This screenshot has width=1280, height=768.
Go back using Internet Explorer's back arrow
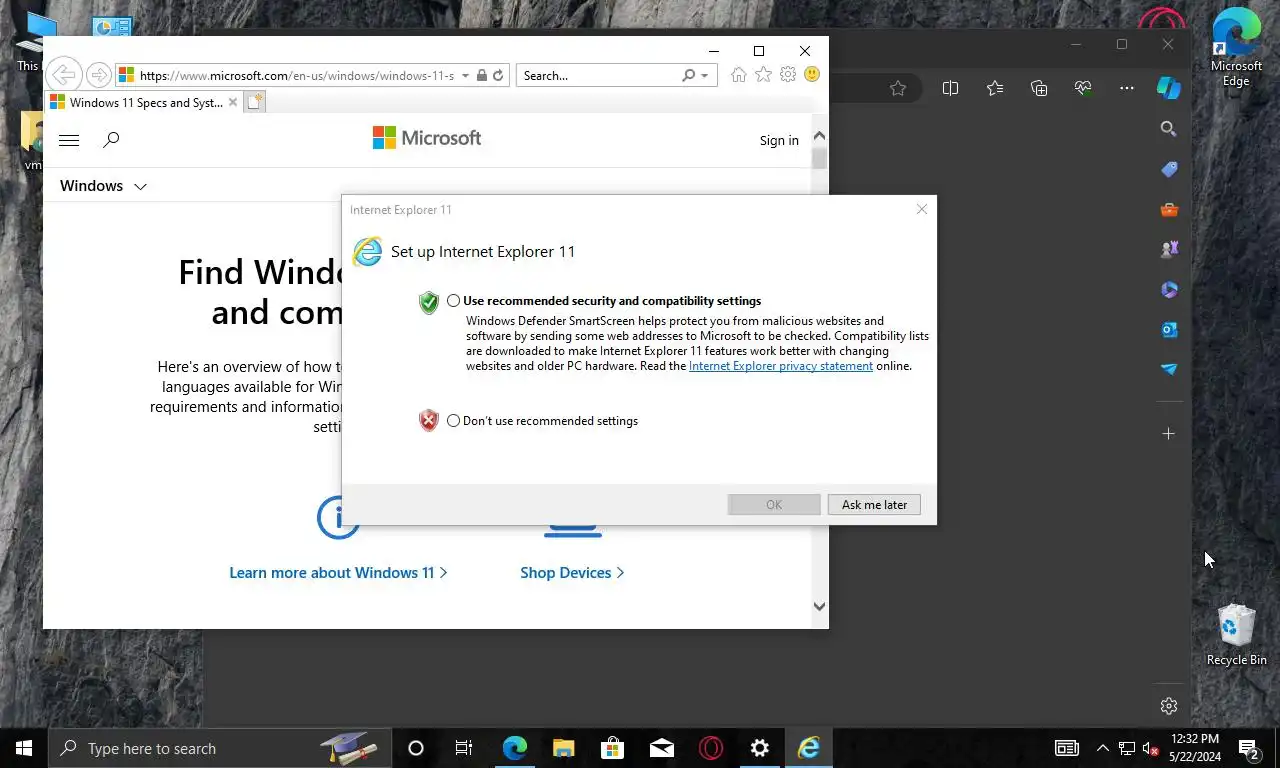click(x=63, y=75)
